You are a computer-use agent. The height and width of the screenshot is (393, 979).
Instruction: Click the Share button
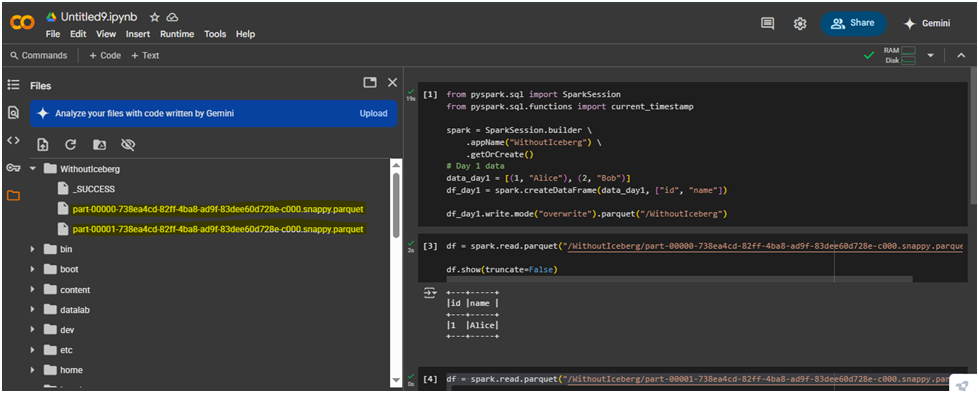853,23
